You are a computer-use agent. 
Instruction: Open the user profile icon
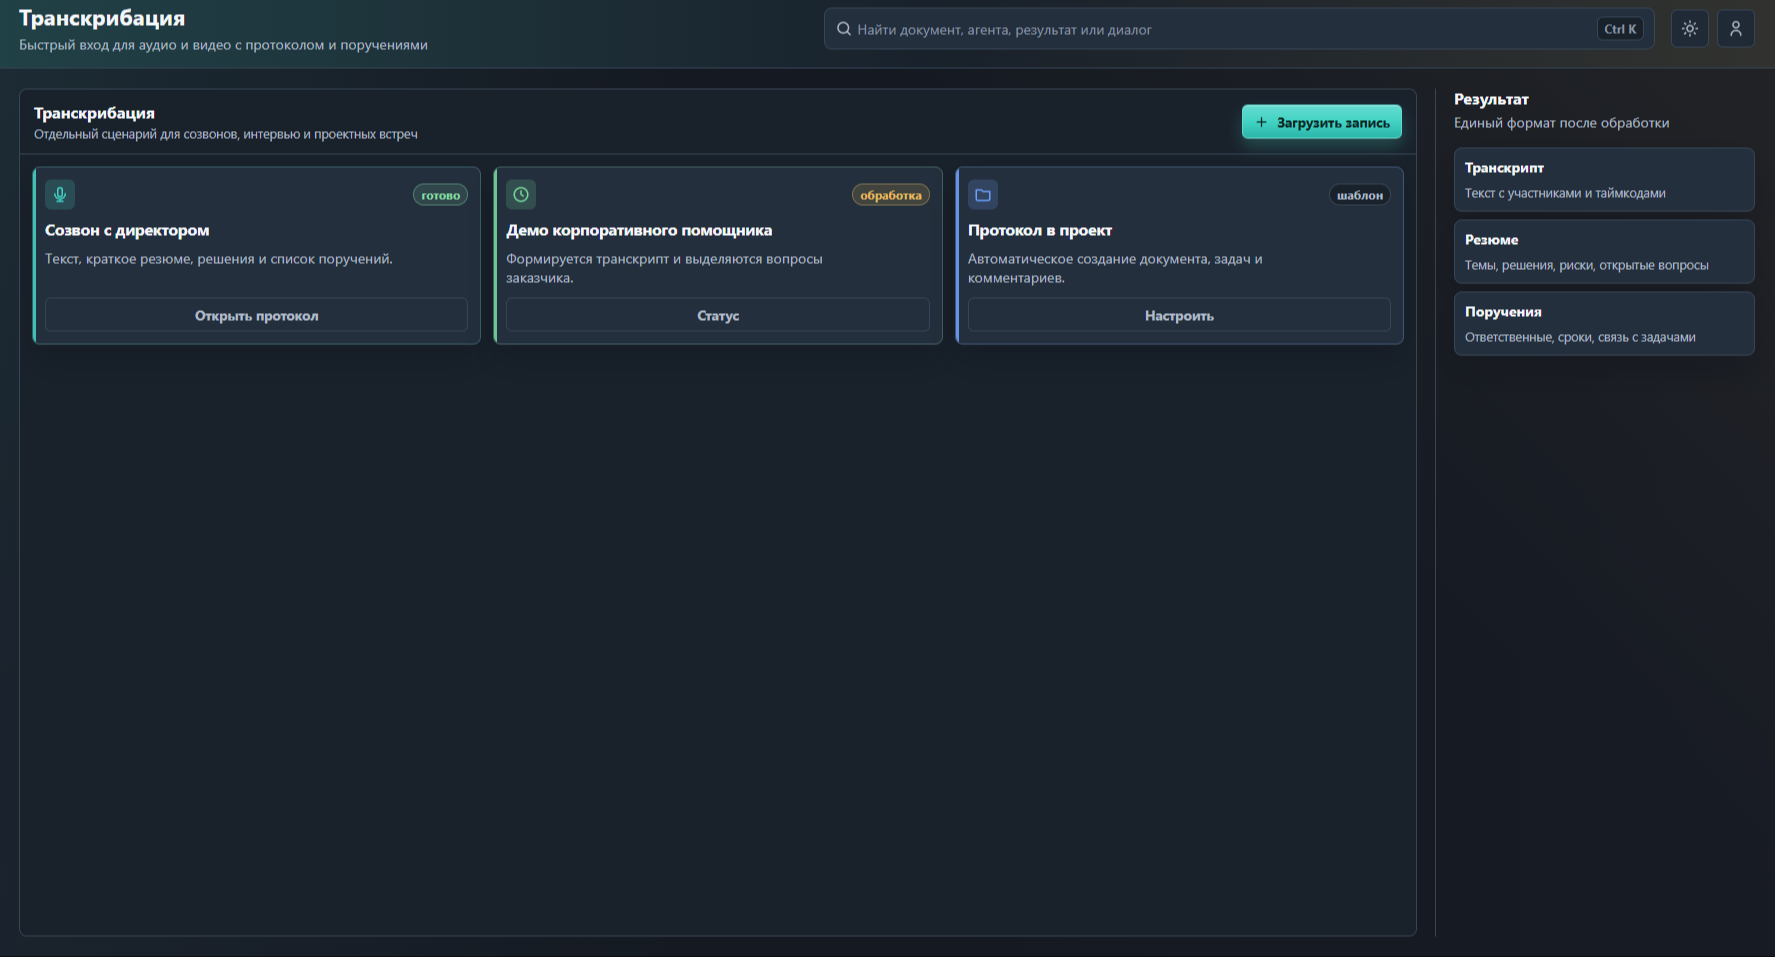(1736, 29)
